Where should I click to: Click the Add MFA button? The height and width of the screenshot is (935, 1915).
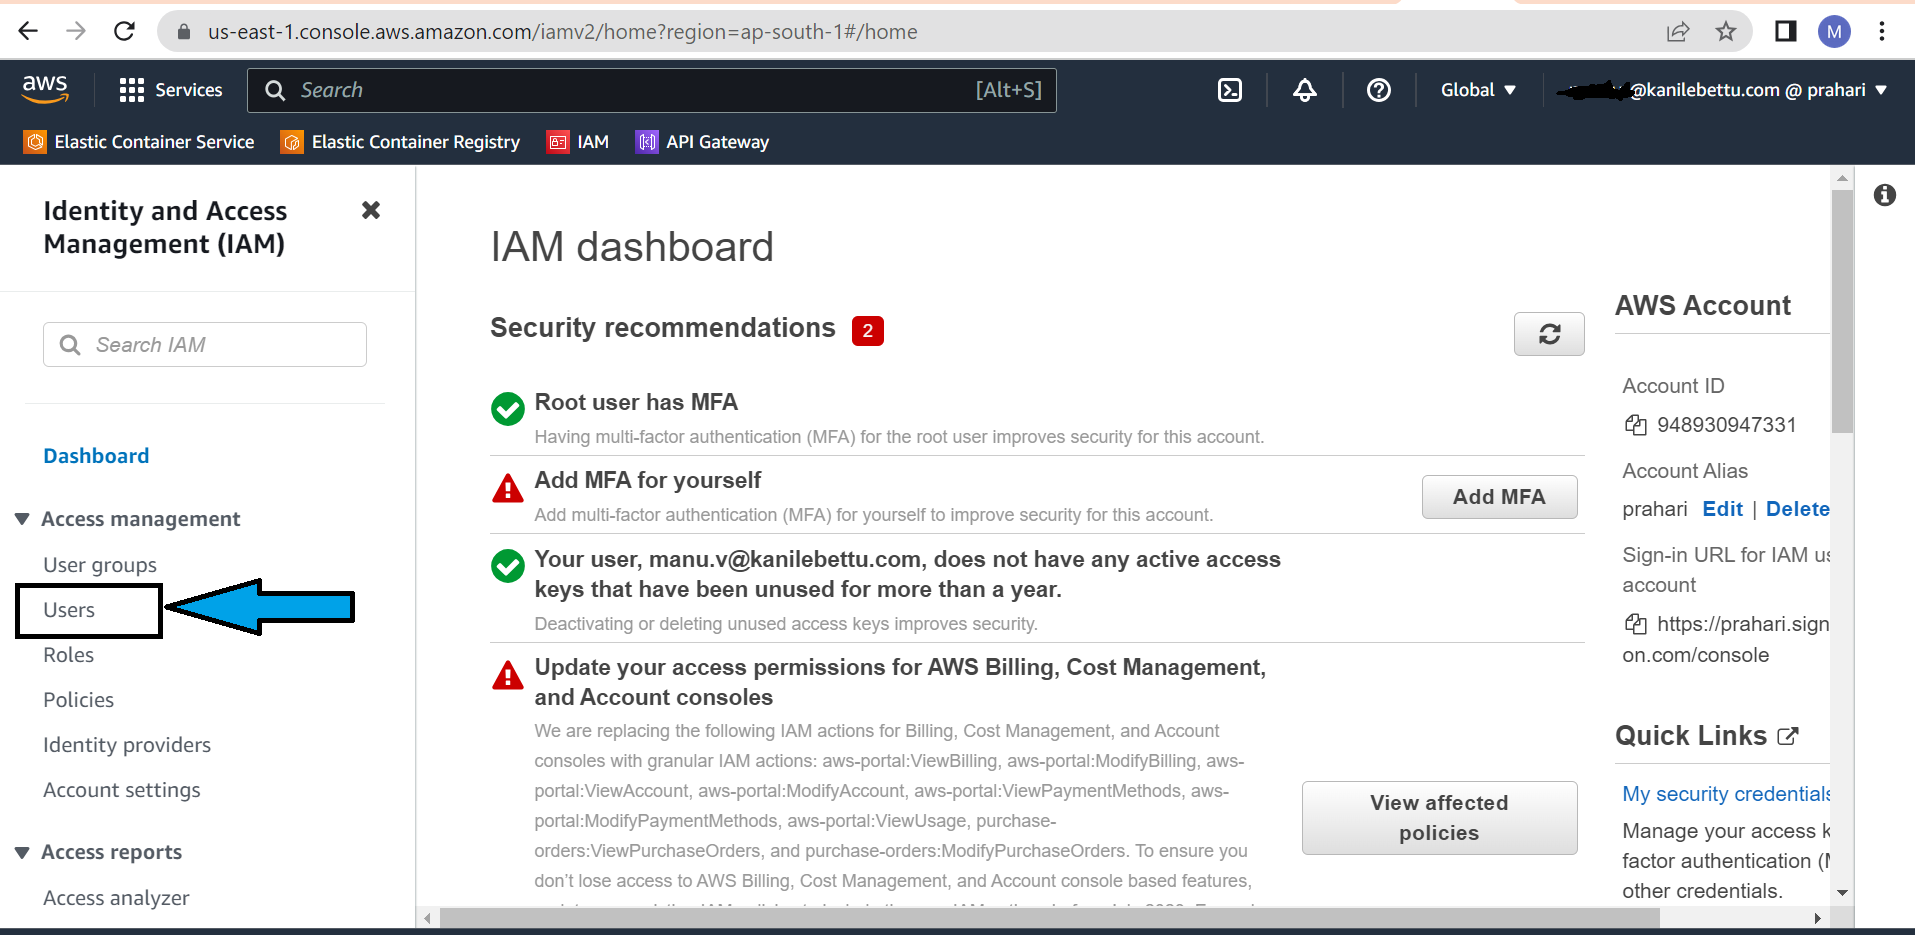pyautogui.click(x=1499, y=497)
